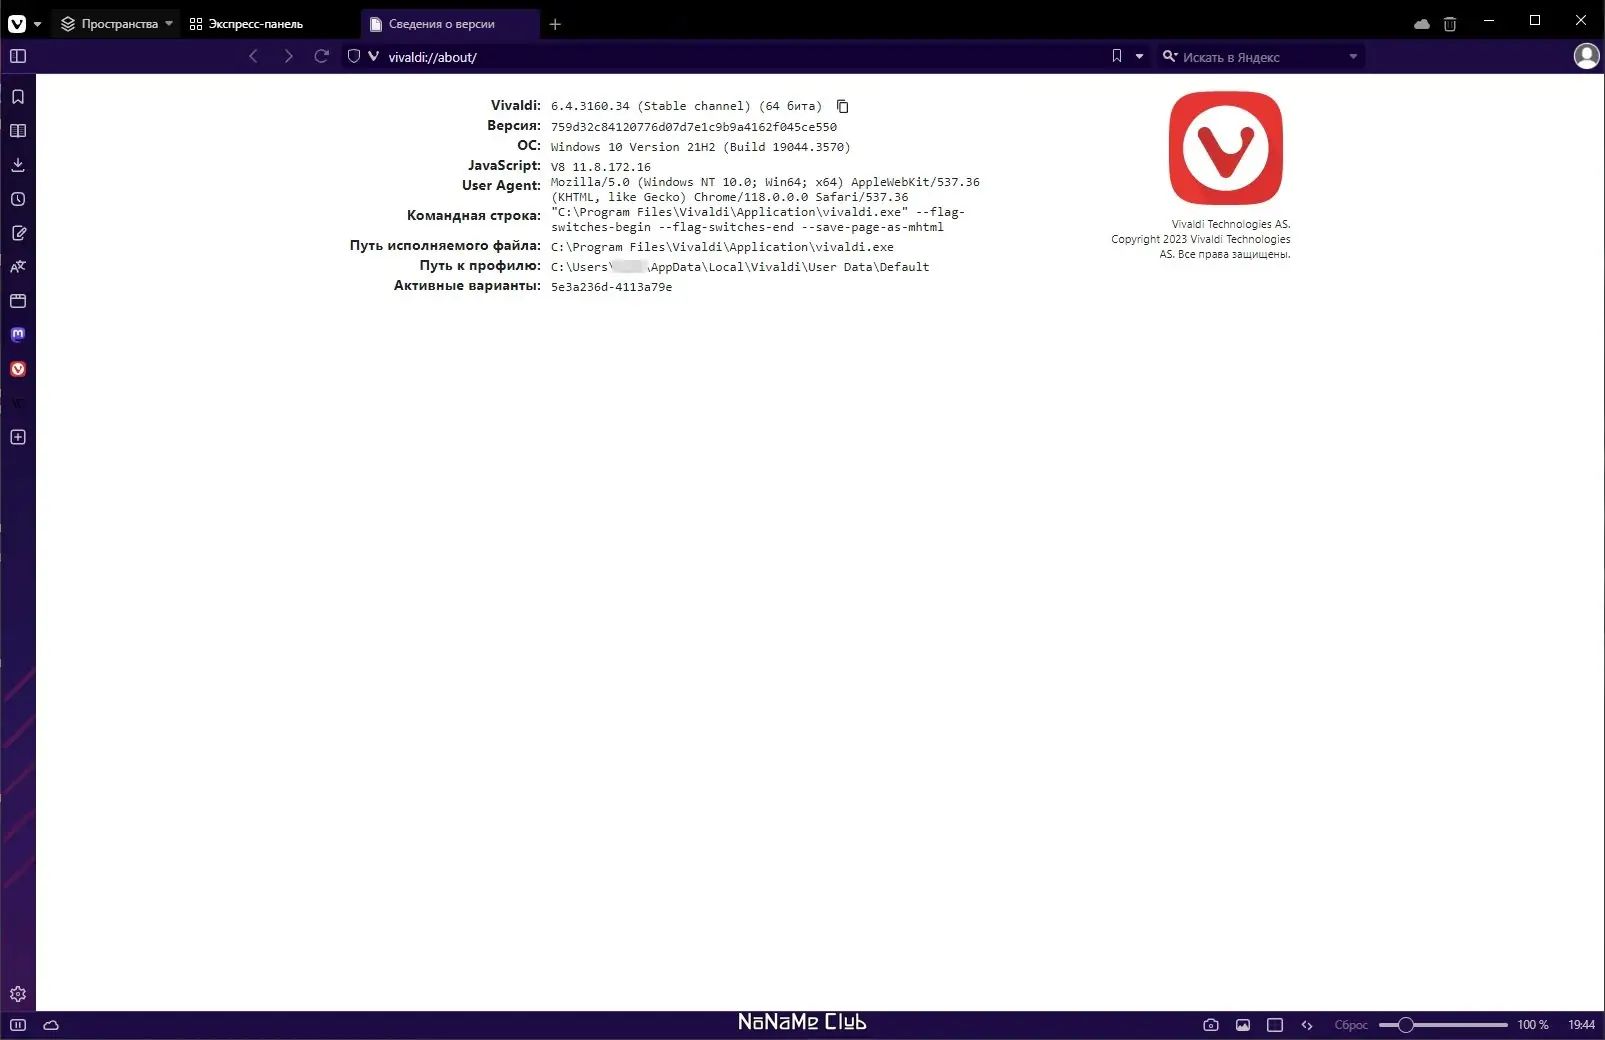The image size is (1605, 1040).
Task: Select the User Agent line starting with Mozilla/5.0
Action: (x=765, y=190)
